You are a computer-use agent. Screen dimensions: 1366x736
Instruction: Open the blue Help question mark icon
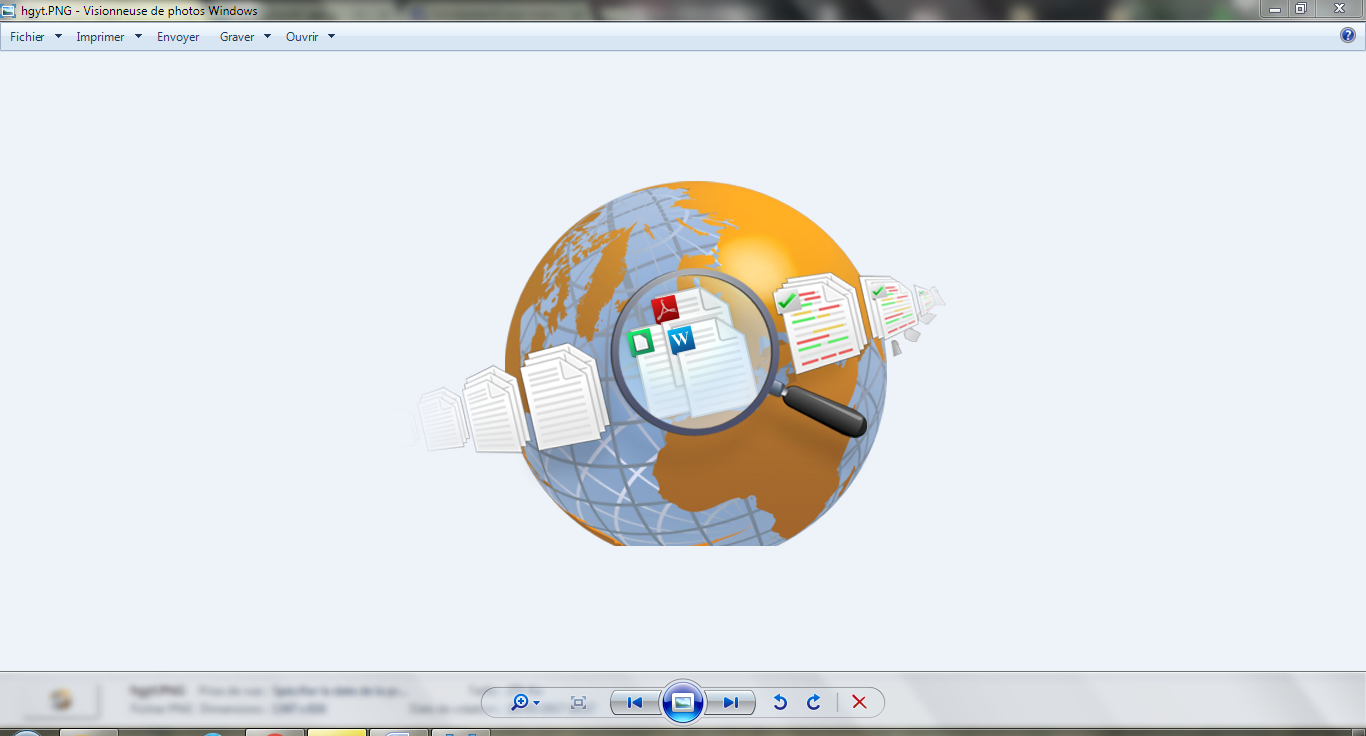(1347, 36)
